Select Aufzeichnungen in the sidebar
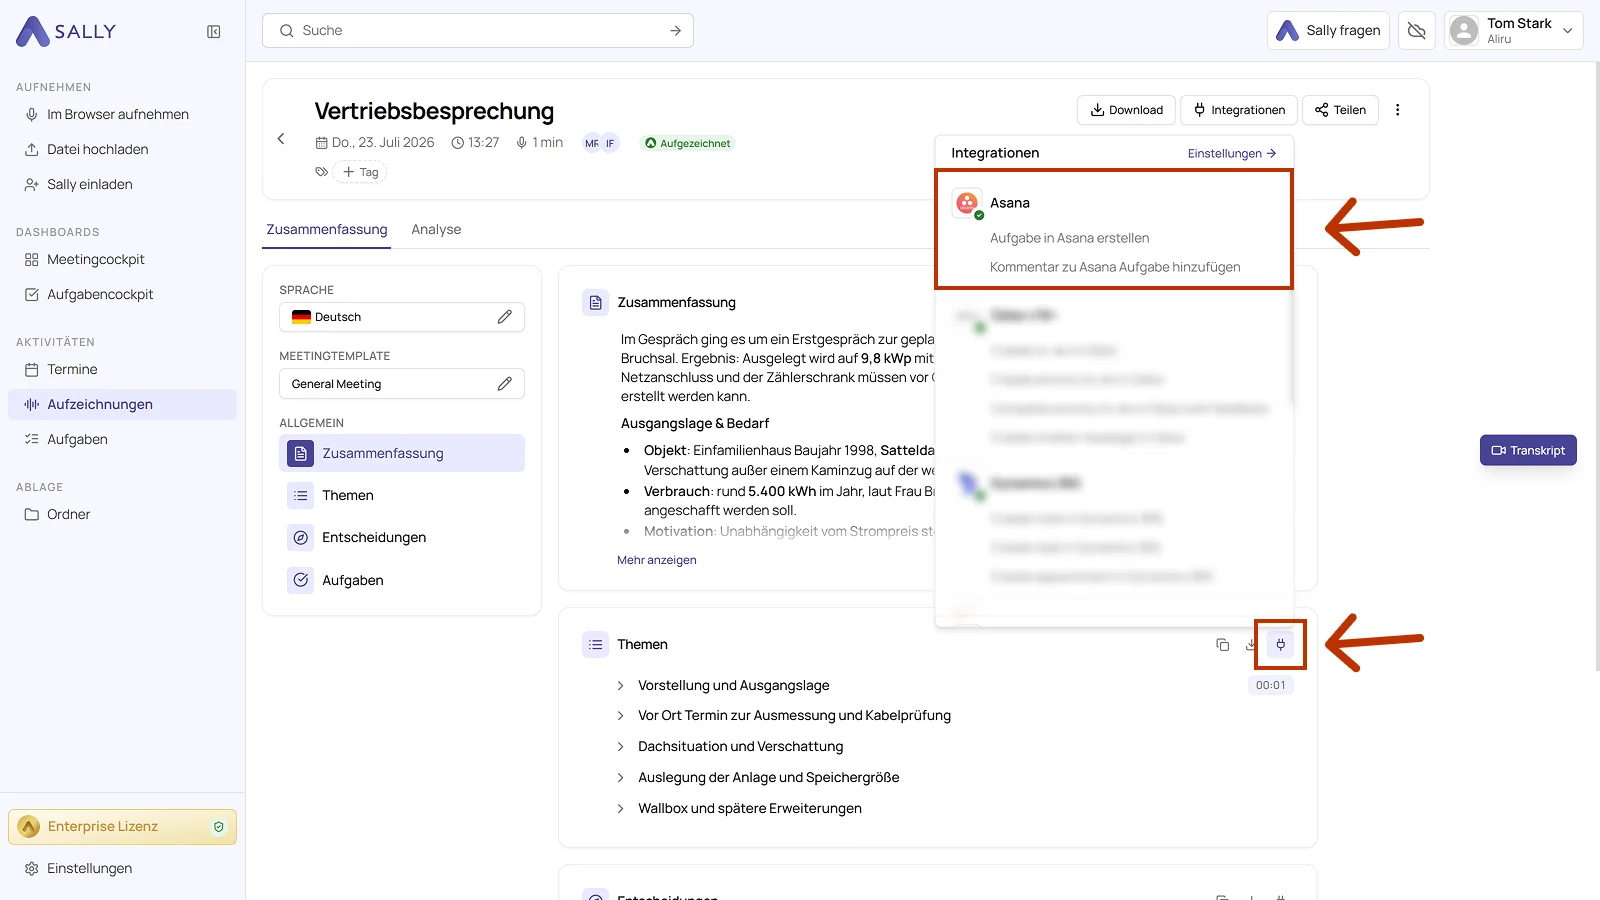The width and height of the screenshot is (1600, 900). click(122, 405)
